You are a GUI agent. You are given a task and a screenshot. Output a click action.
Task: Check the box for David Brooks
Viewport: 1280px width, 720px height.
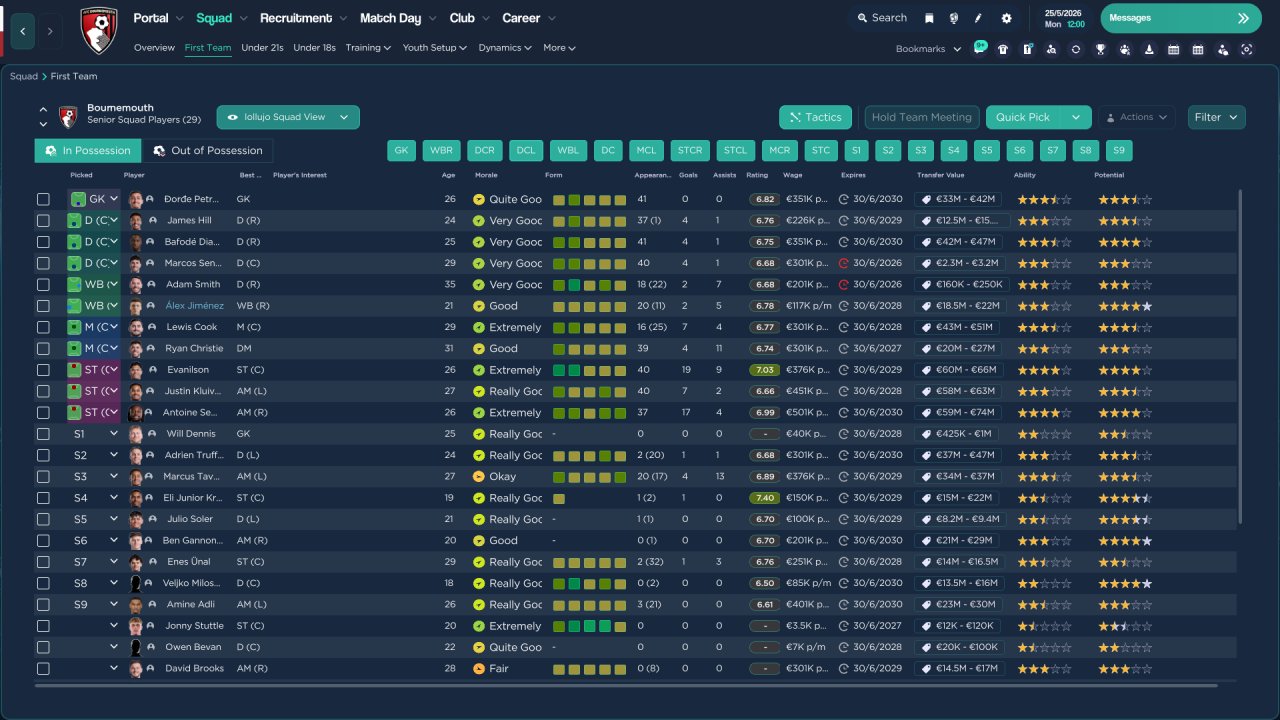[43, 669]
